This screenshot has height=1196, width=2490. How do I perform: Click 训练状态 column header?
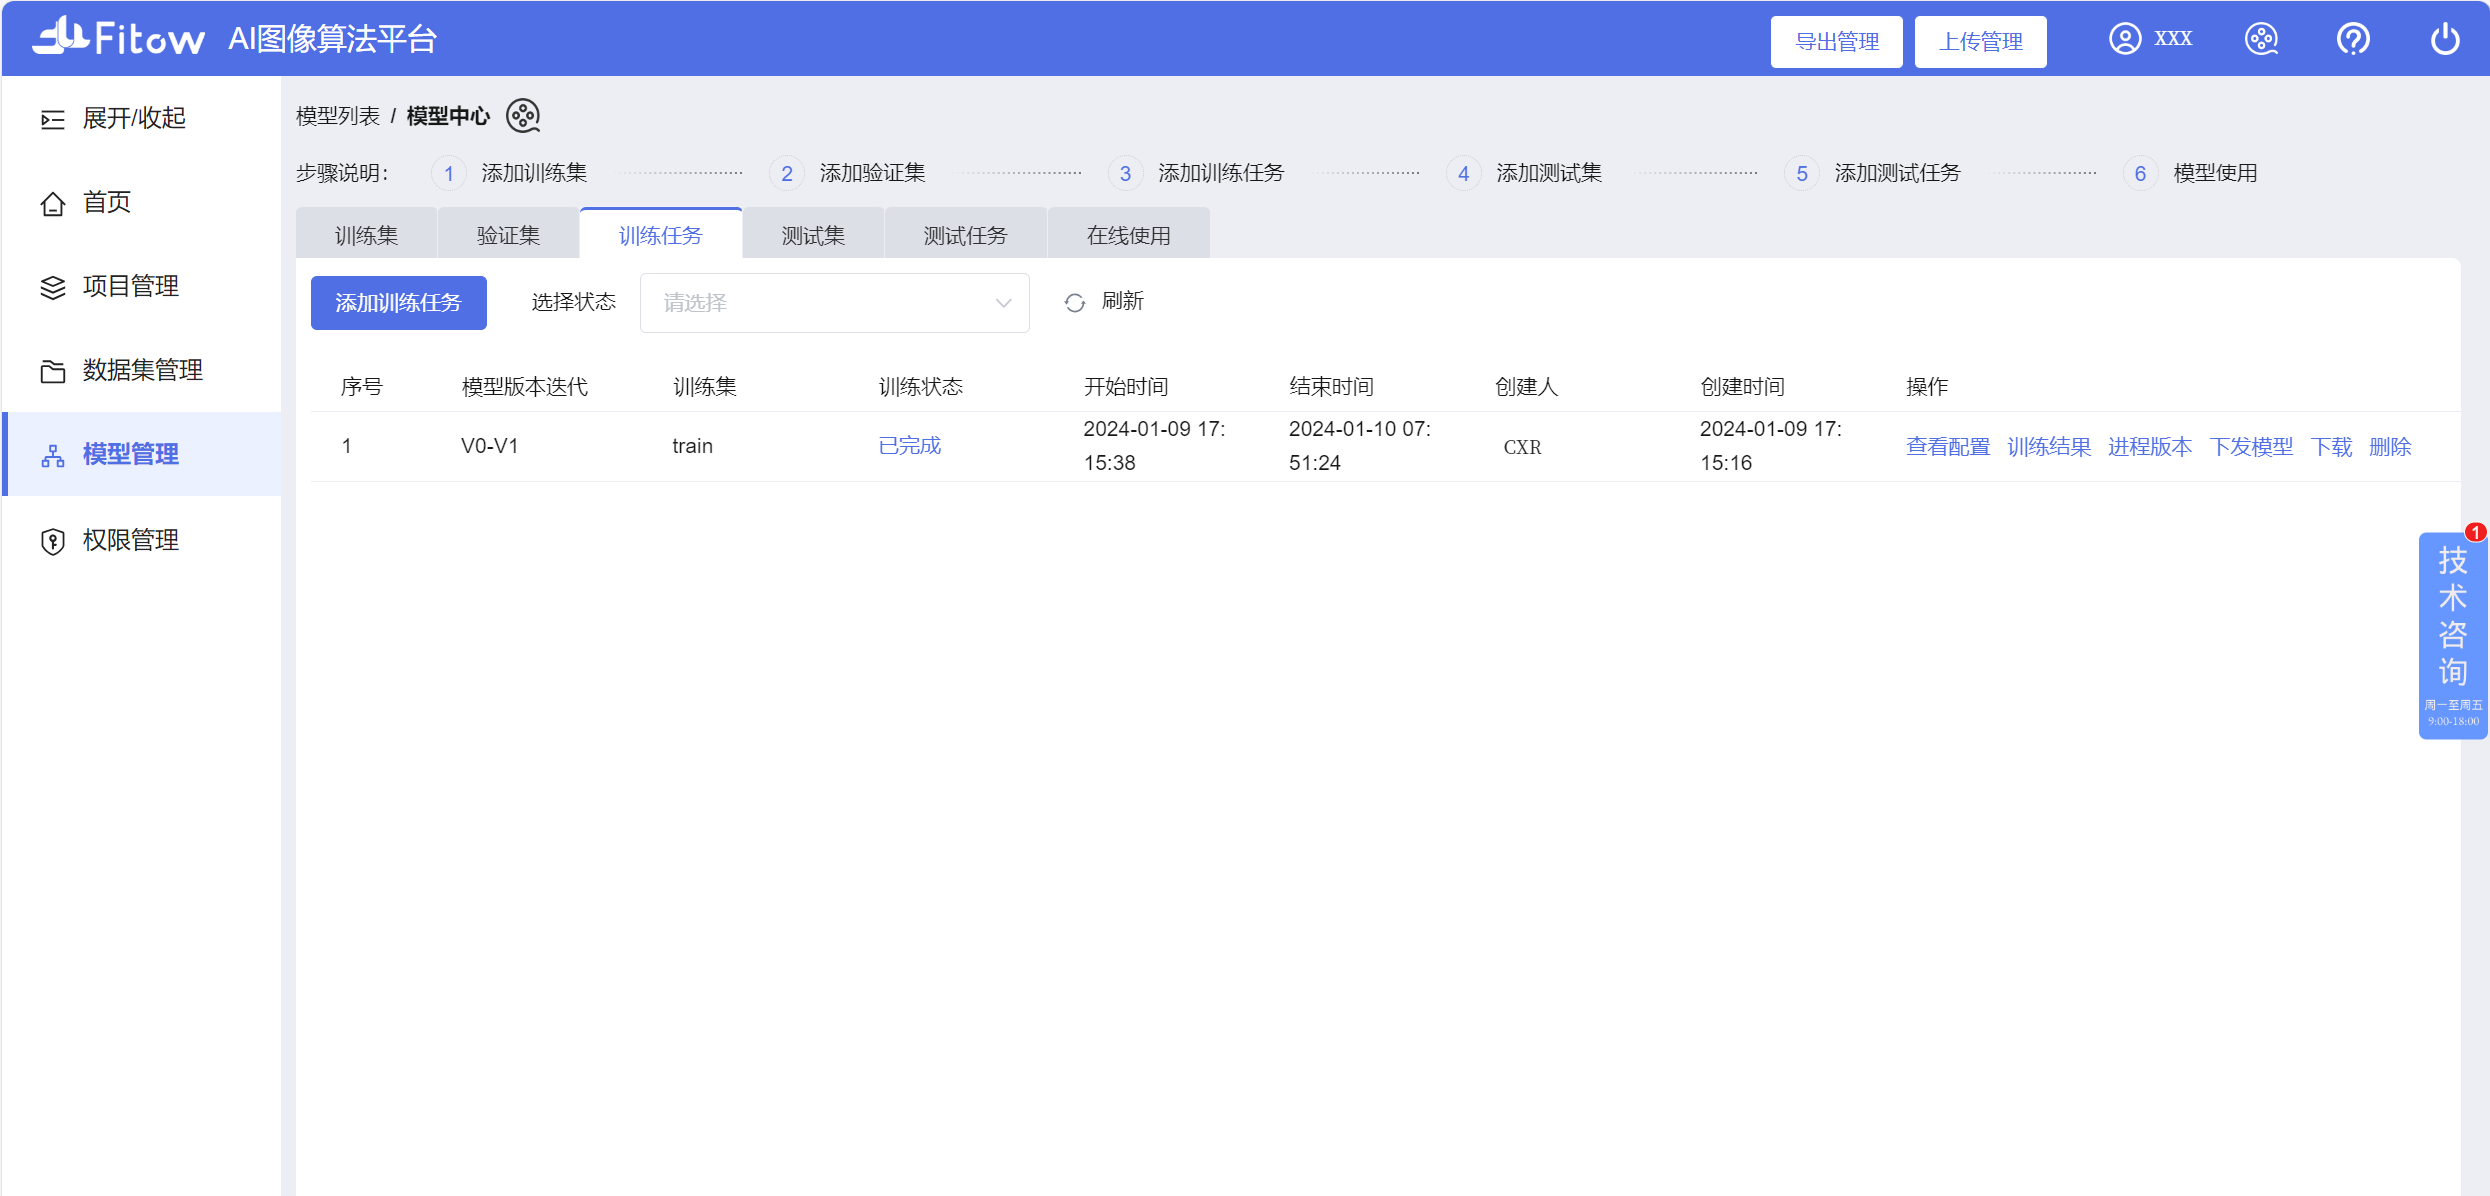(921, 387)
